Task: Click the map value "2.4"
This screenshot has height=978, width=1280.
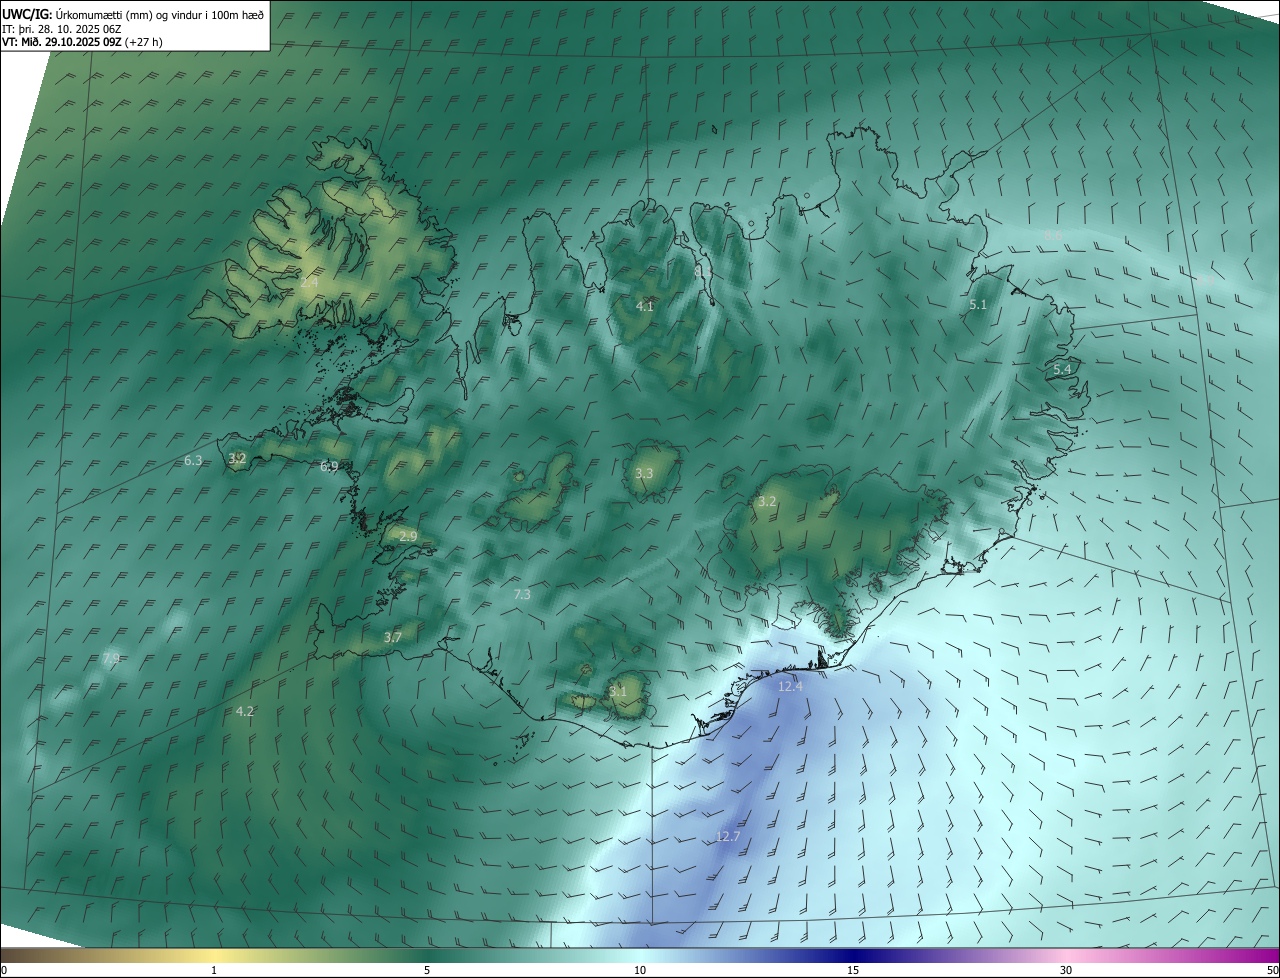Action: [x=309, y=283]
